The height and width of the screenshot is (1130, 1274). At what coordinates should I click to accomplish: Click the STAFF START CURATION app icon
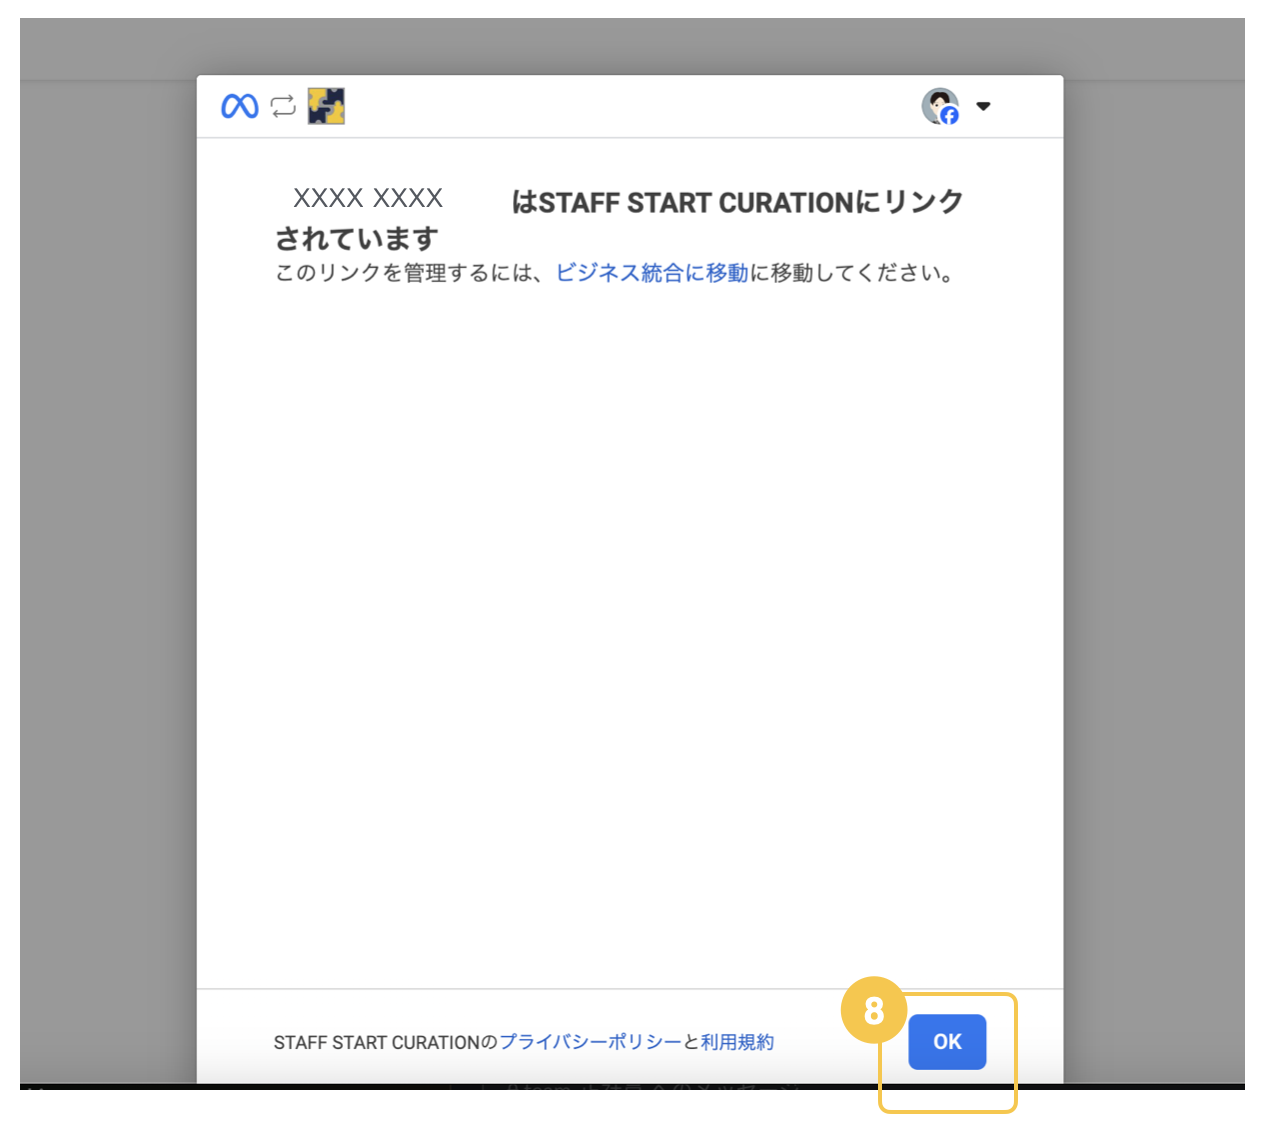point(326,106)
